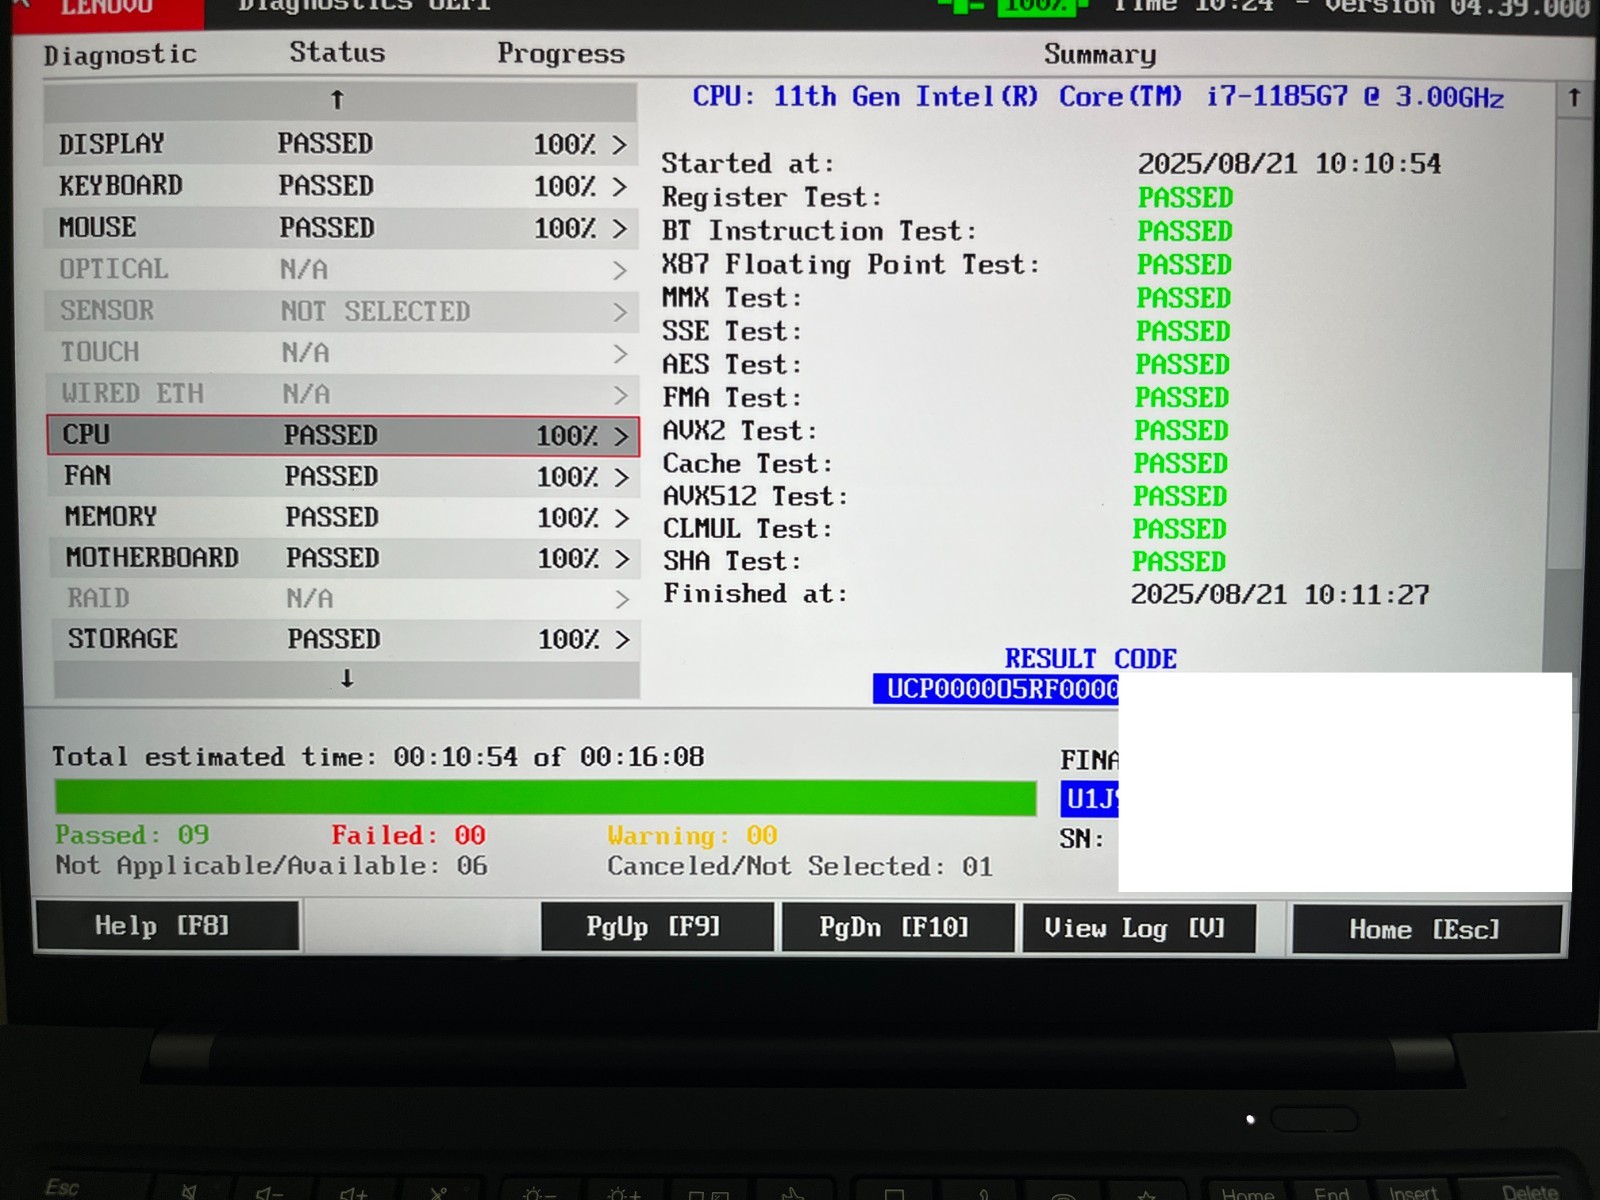
Task: Expand the KEYBOARD row chevron
Action: 620,187
